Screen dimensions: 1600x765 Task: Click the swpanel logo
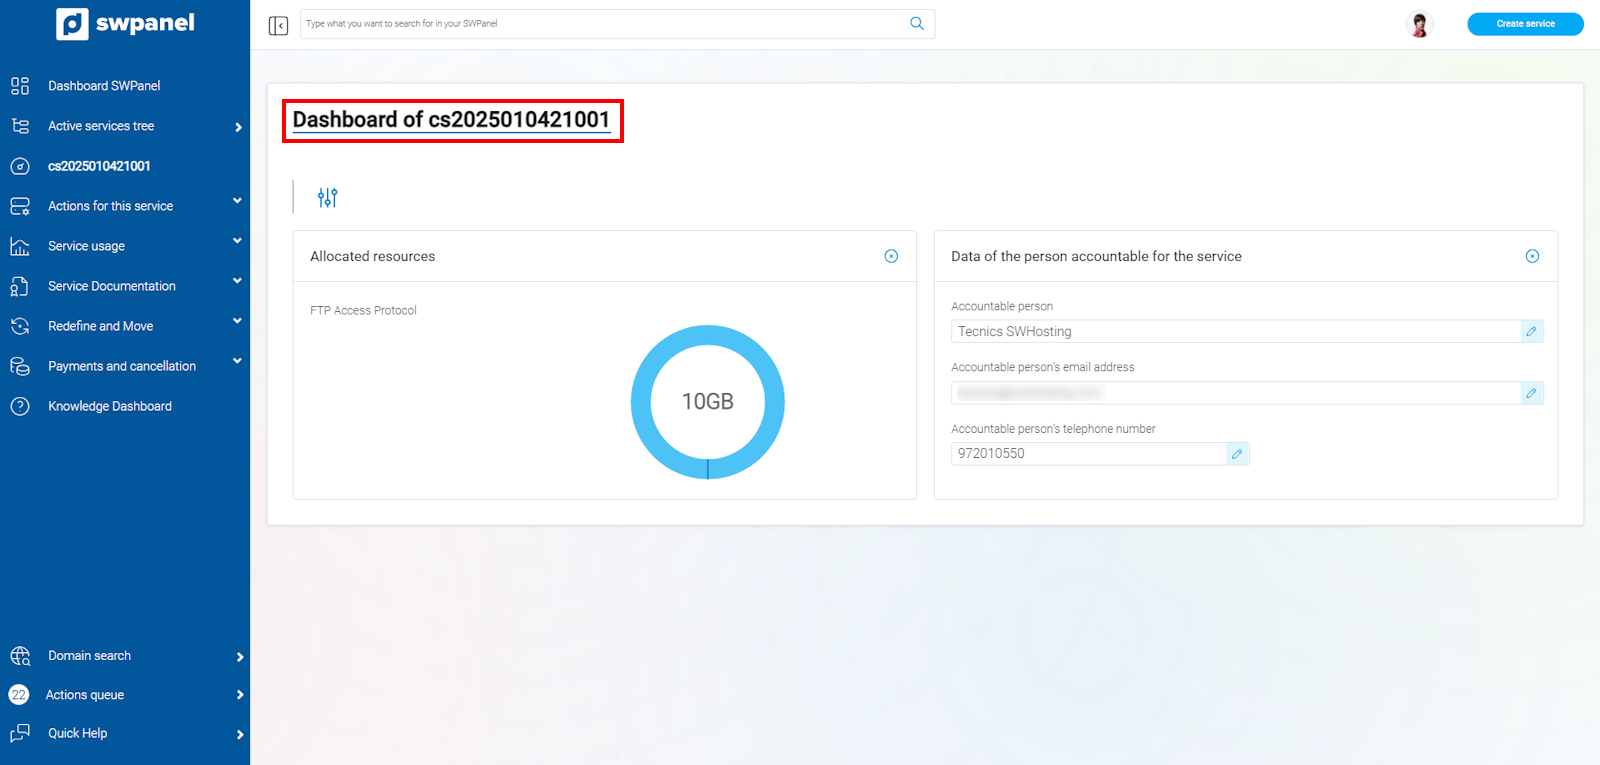pos(125,24)
